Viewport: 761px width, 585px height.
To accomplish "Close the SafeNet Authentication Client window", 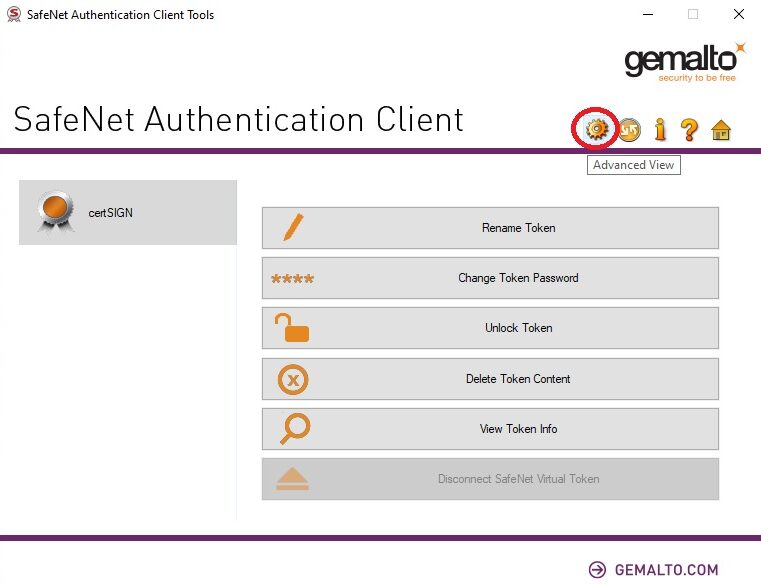I will [x=738, y=15].
